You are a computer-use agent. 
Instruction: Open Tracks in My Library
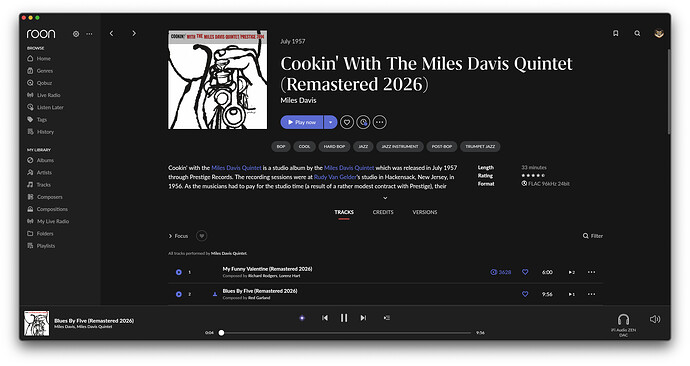[x=39, y=185]
